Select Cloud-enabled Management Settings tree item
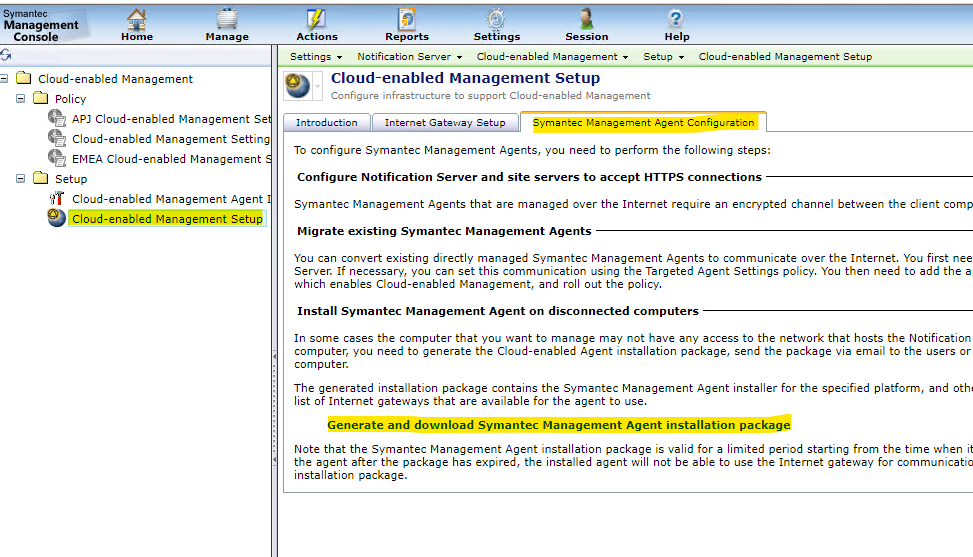The width and height of the screenshot is (973, 557). pyautogui.click(x=171, y=139)
